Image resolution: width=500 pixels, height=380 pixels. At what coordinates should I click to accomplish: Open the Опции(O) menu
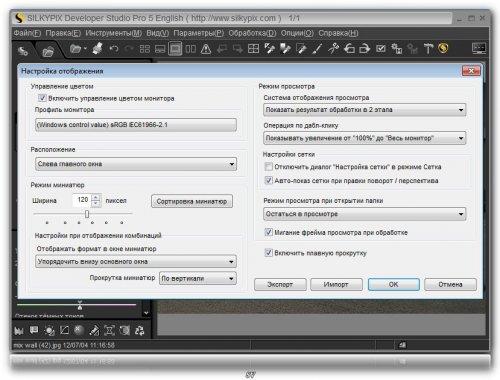[297, 33]
